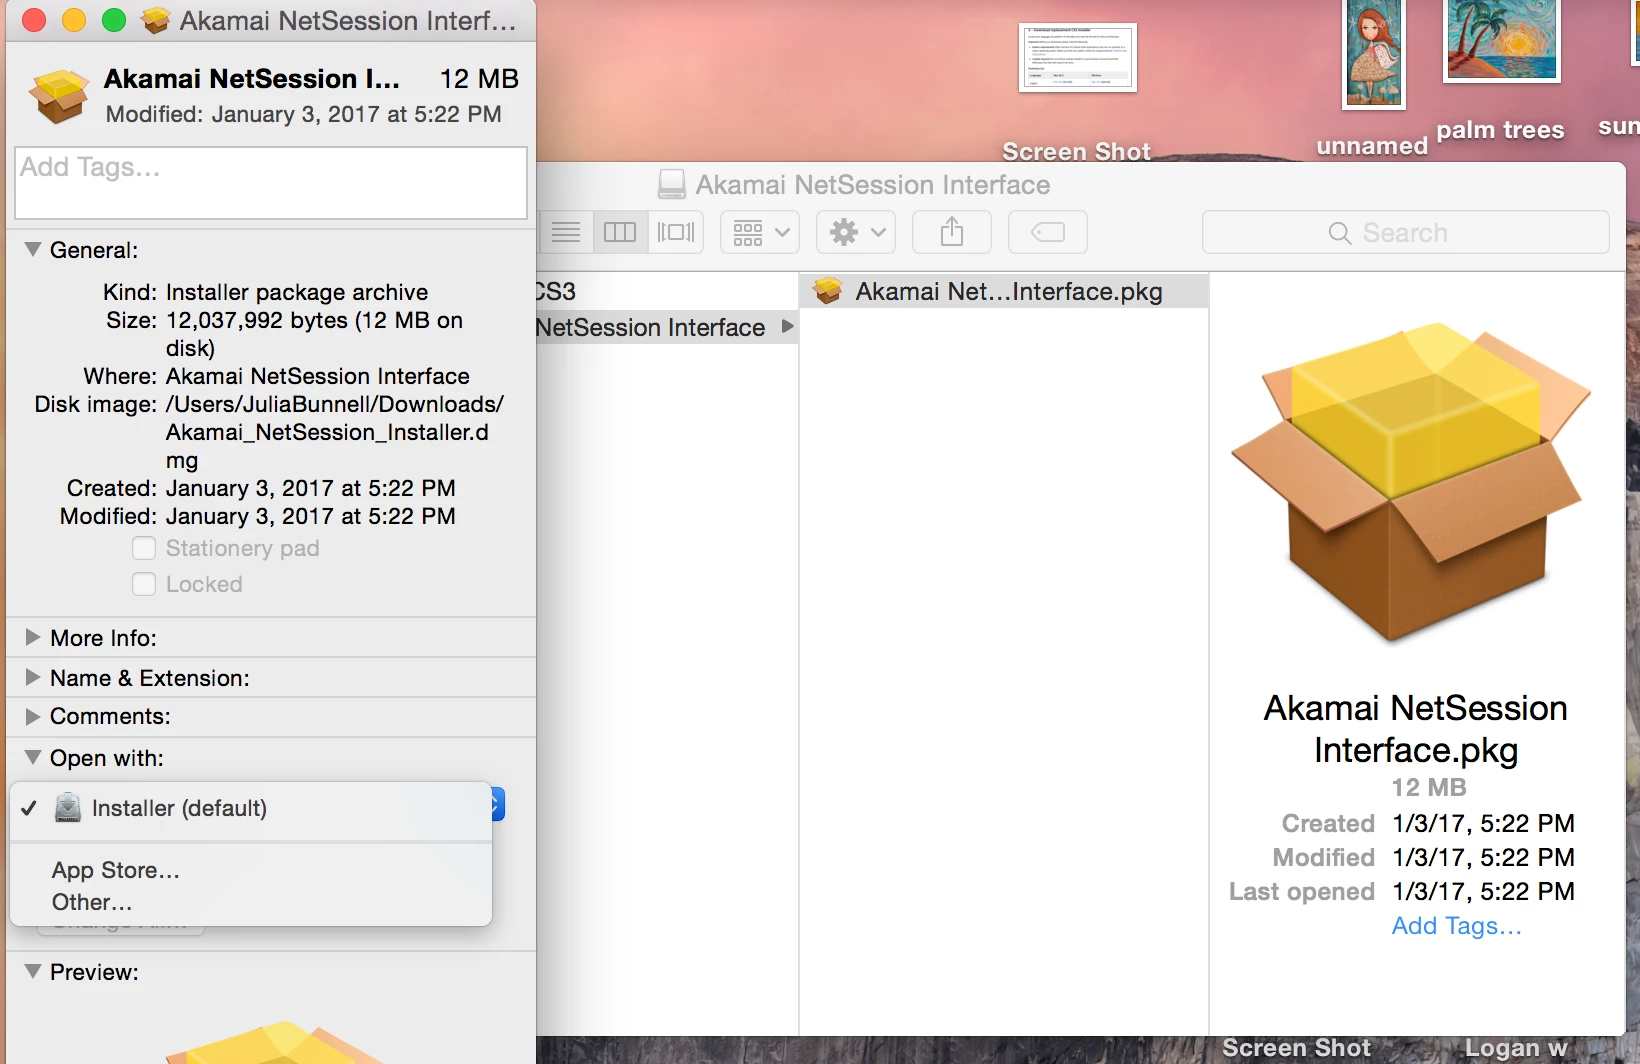
Task: Click the Add Tags field in Get Info window
Action: [x=271, y=183]
